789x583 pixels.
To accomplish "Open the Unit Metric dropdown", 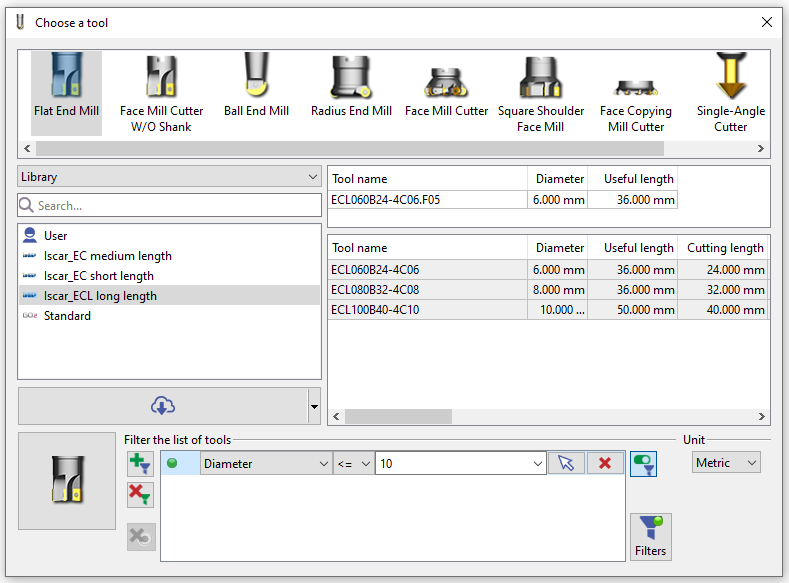I will pyautogui.click(x=726, y=463).
